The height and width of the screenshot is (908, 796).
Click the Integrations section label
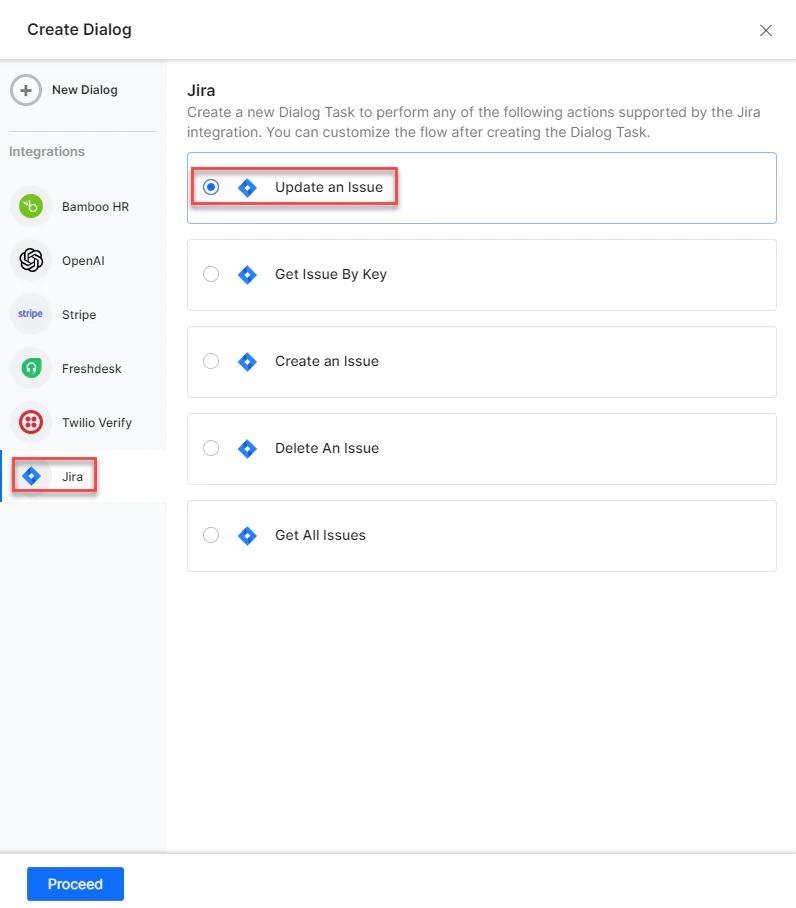46,151
